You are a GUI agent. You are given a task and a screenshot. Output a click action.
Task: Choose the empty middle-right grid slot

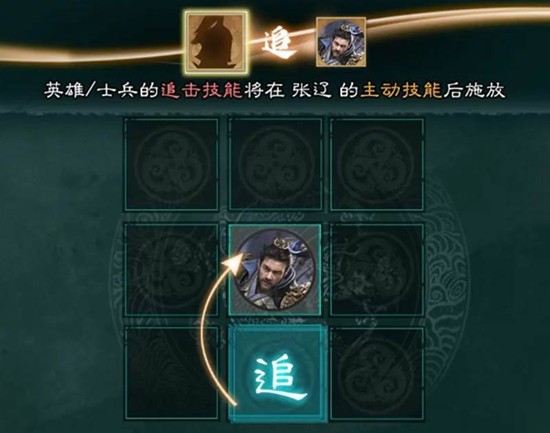(377, 269)
